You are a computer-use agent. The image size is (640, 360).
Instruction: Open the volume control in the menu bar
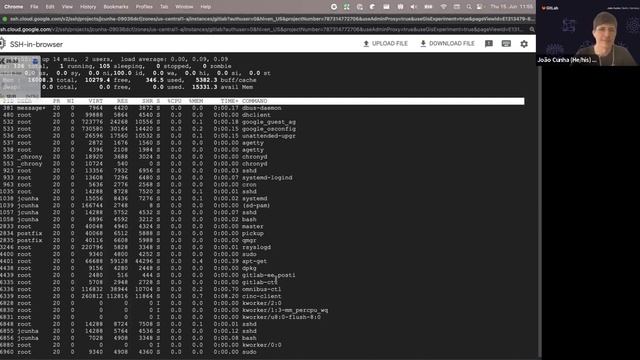(x=413, y=7)
